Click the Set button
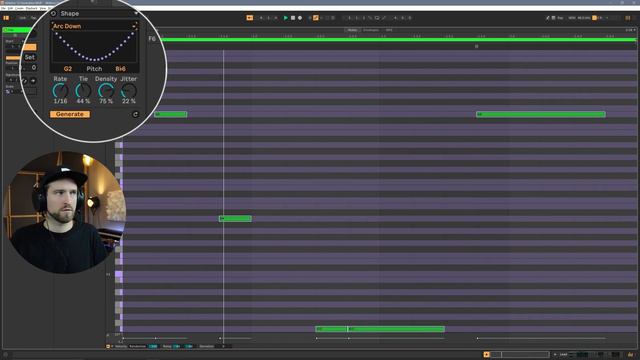 coord(29,57)
